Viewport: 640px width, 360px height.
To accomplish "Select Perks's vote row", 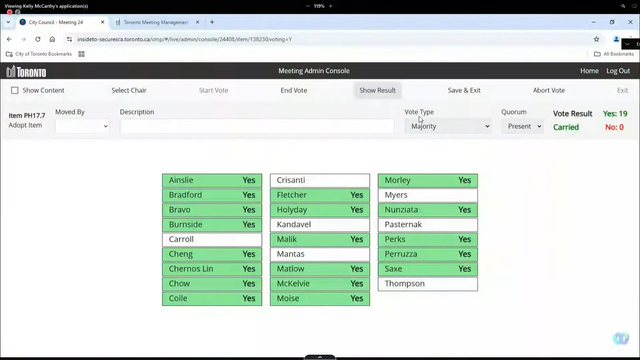I will click(427, 239).
